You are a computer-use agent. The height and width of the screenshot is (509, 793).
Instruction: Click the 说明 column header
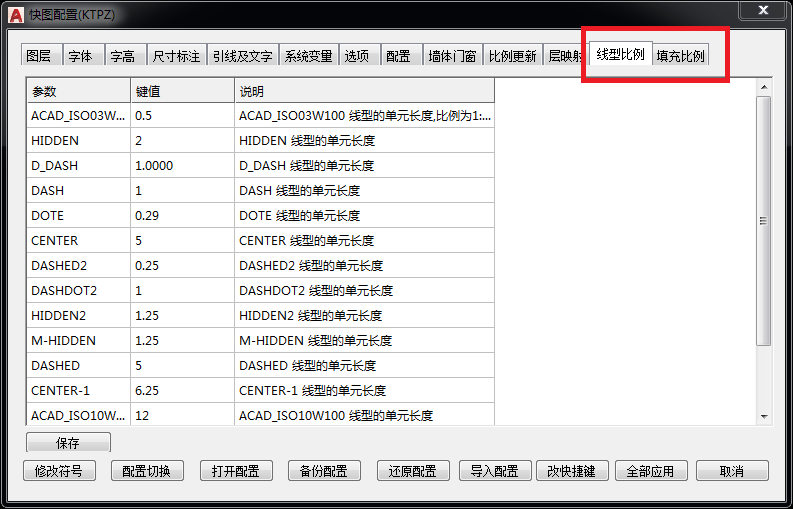[365, 91]
